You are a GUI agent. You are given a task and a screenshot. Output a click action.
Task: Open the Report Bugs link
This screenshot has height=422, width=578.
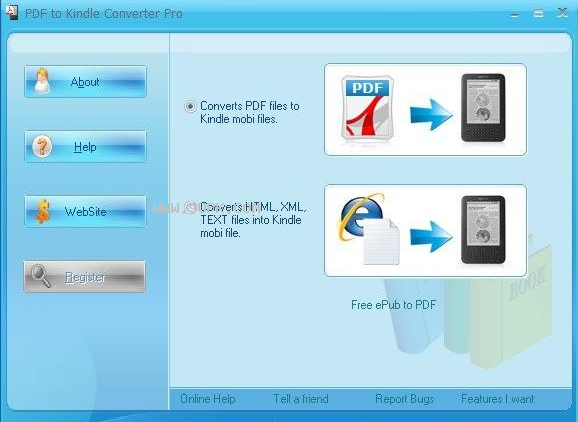coord(404,399)
